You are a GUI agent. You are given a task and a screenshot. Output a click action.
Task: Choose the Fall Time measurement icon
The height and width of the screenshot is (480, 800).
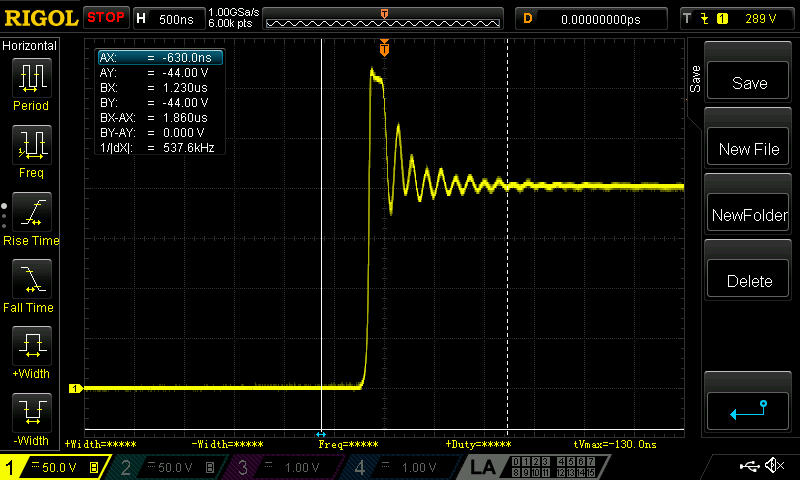pyautogui.click(x=32, y=279)
